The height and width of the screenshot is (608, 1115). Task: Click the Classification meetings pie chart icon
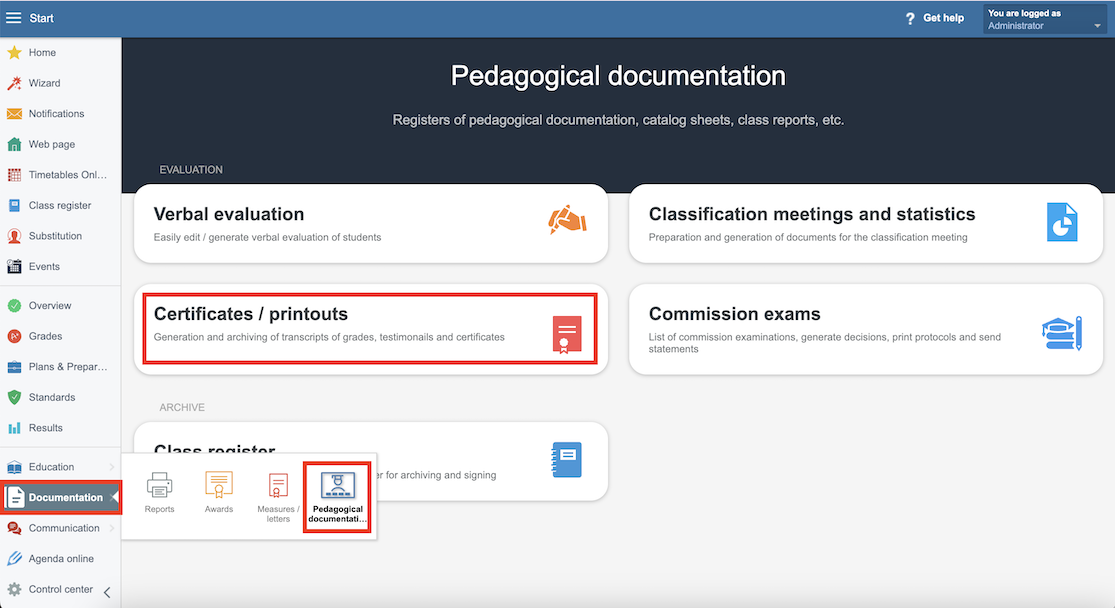pos(1061,222)
